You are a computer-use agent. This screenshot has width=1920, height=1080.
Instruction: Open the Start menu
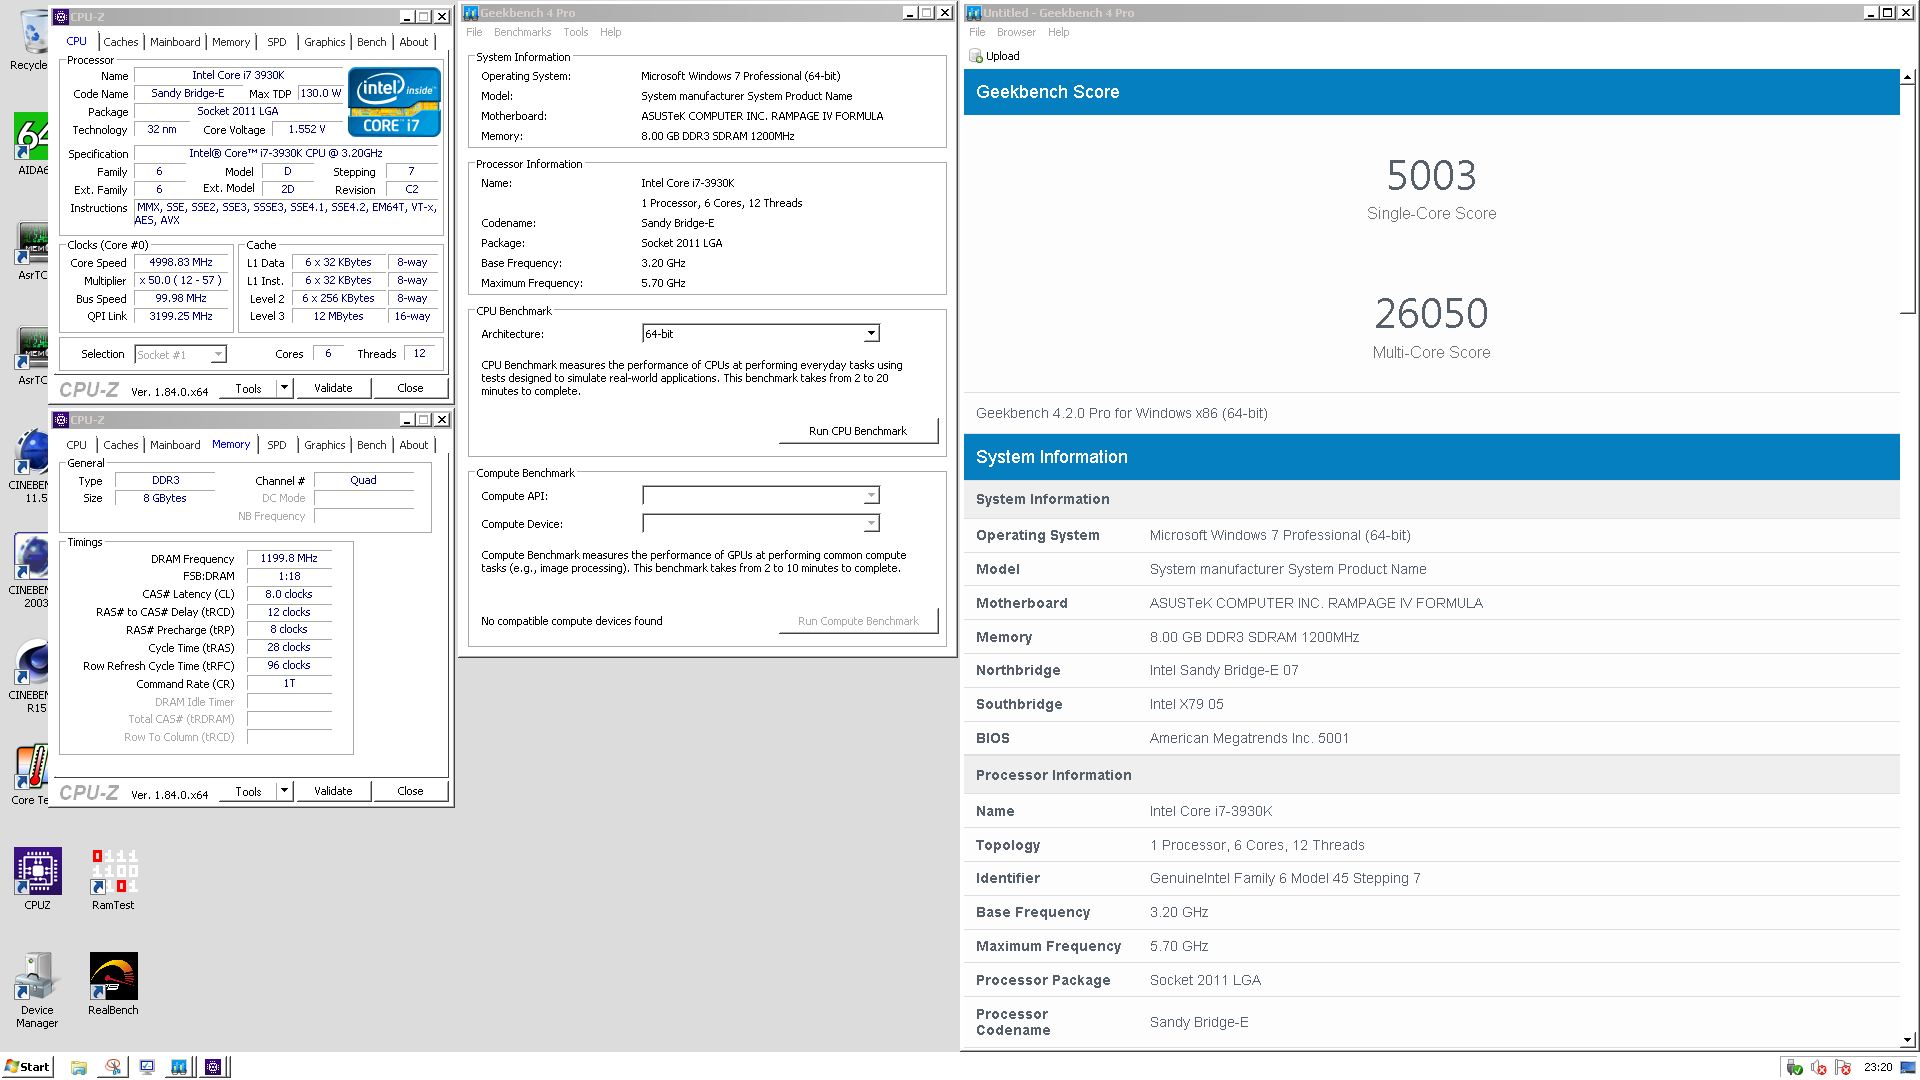[x=27, y=1067]
